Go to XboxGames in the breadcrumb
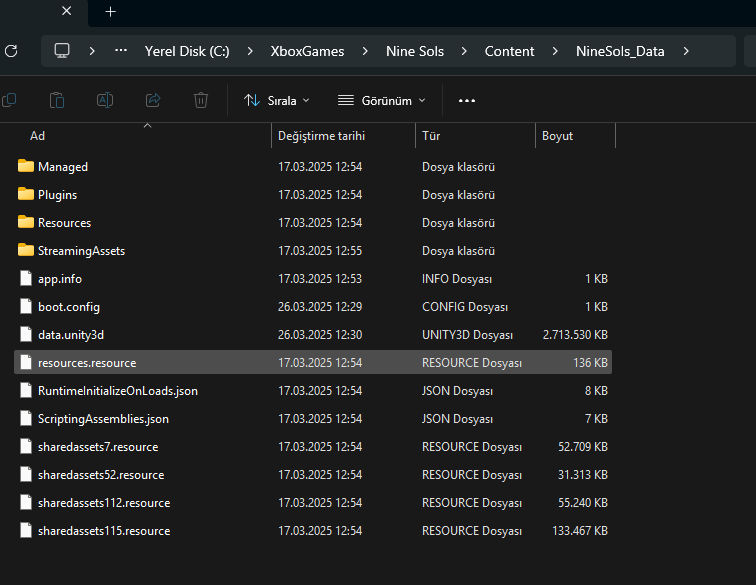 (307, 51)
